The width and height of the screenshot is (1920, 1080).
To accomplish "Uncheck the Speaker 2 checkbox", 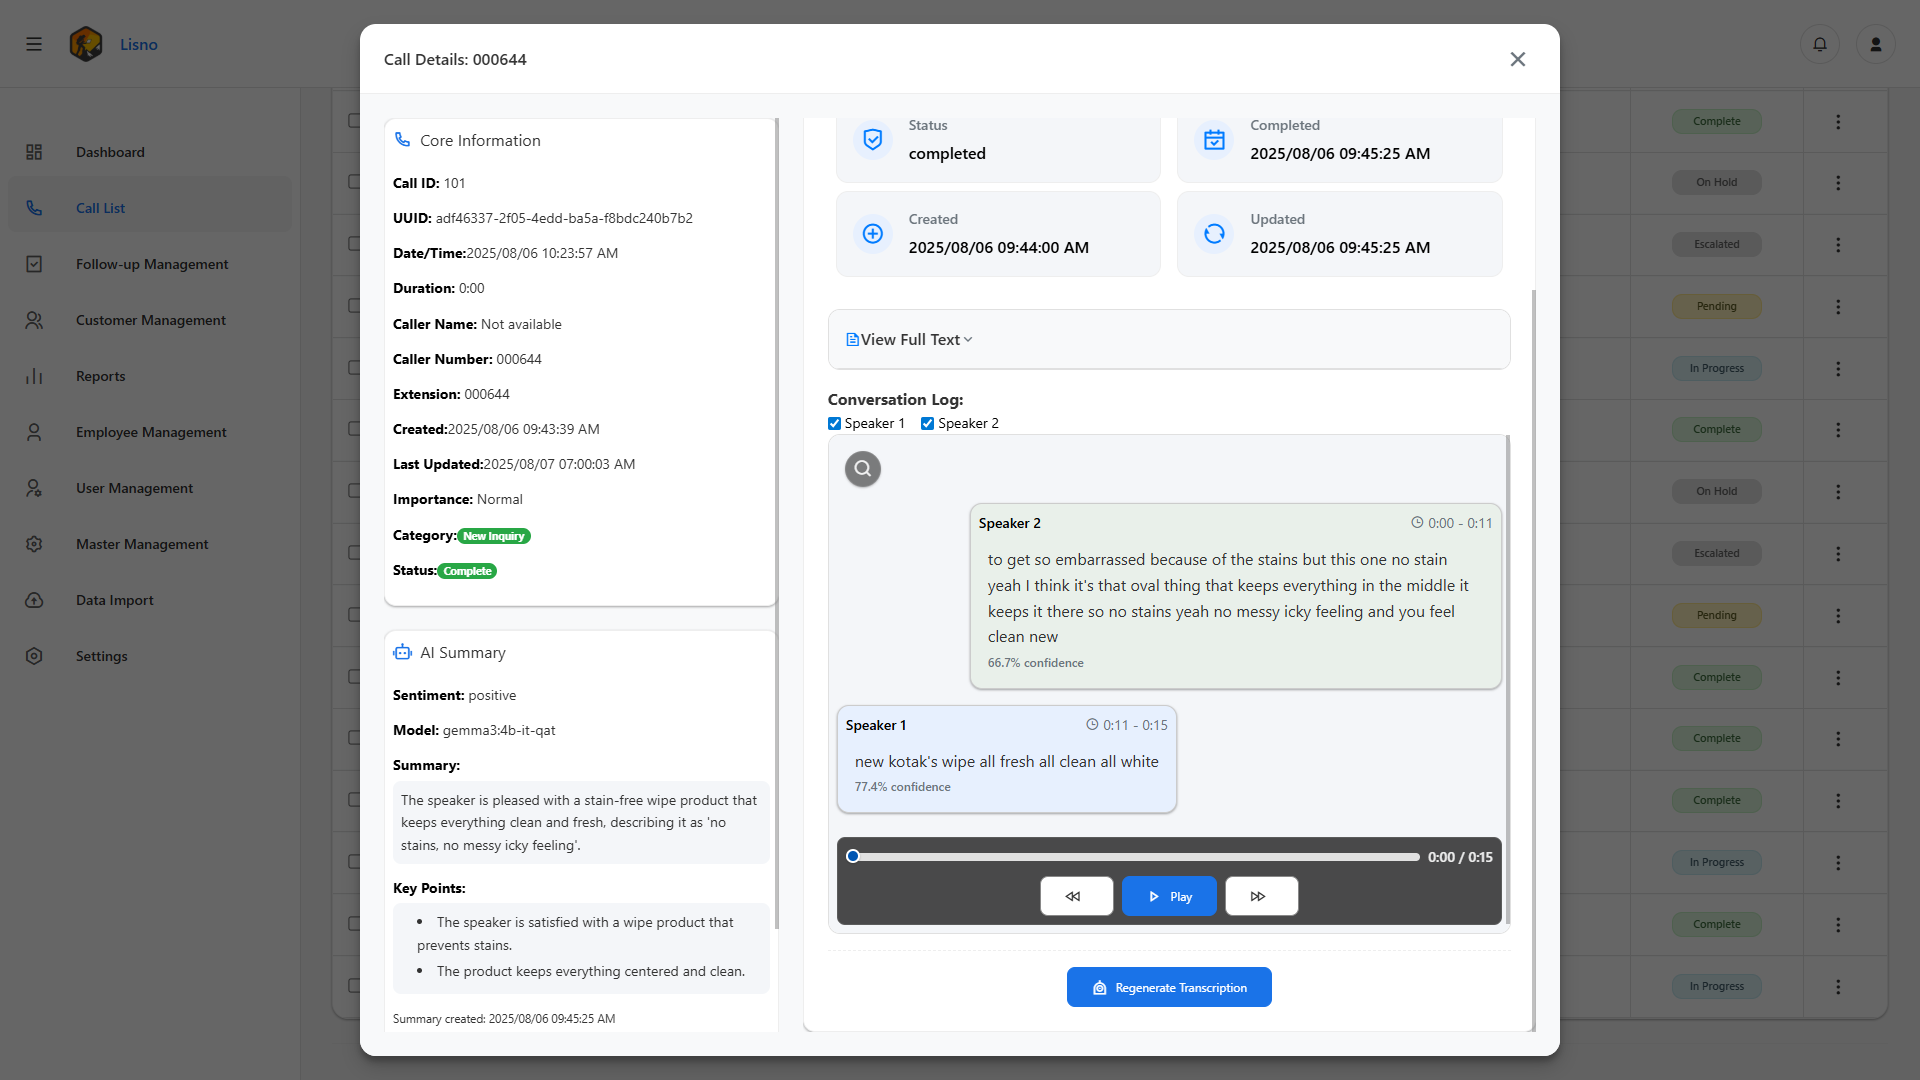I will pos(927,423).
